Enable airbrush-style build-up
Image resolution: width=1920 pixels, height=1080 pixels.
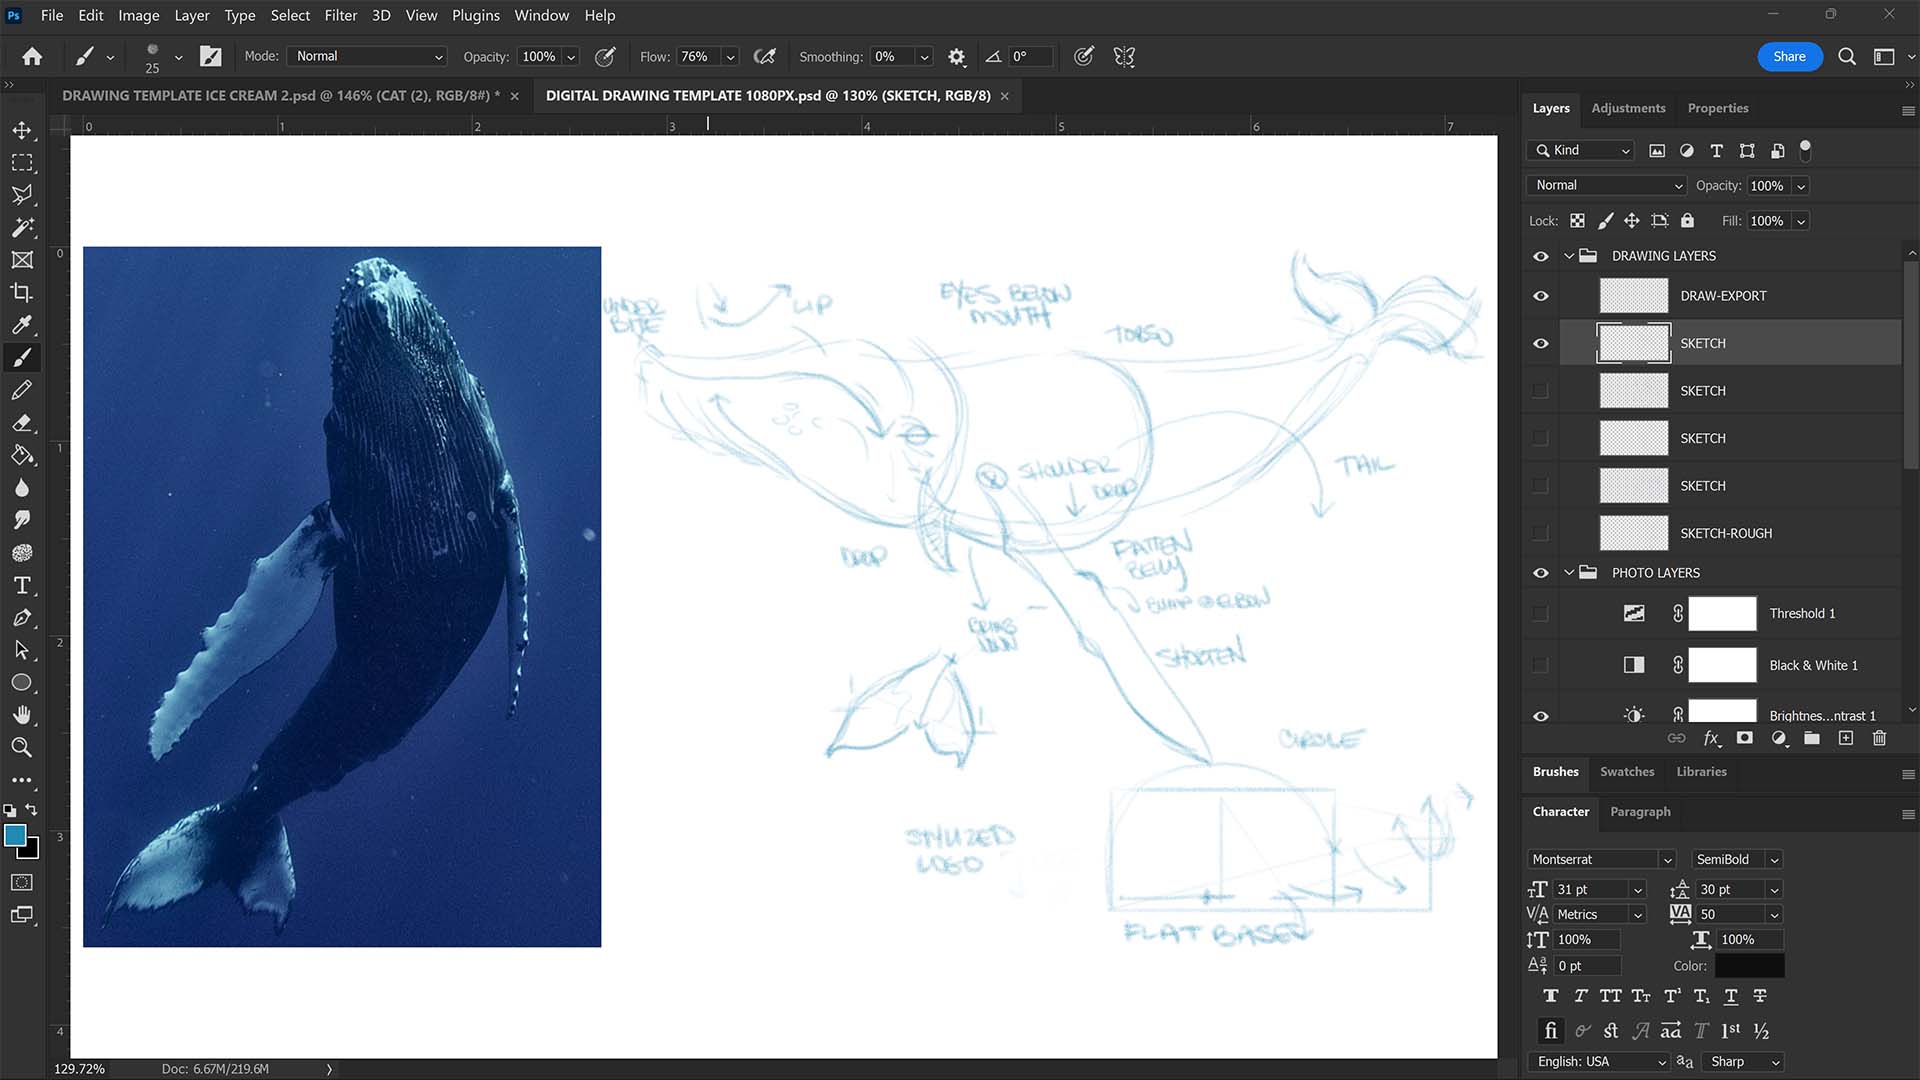[x=765, y=57]
